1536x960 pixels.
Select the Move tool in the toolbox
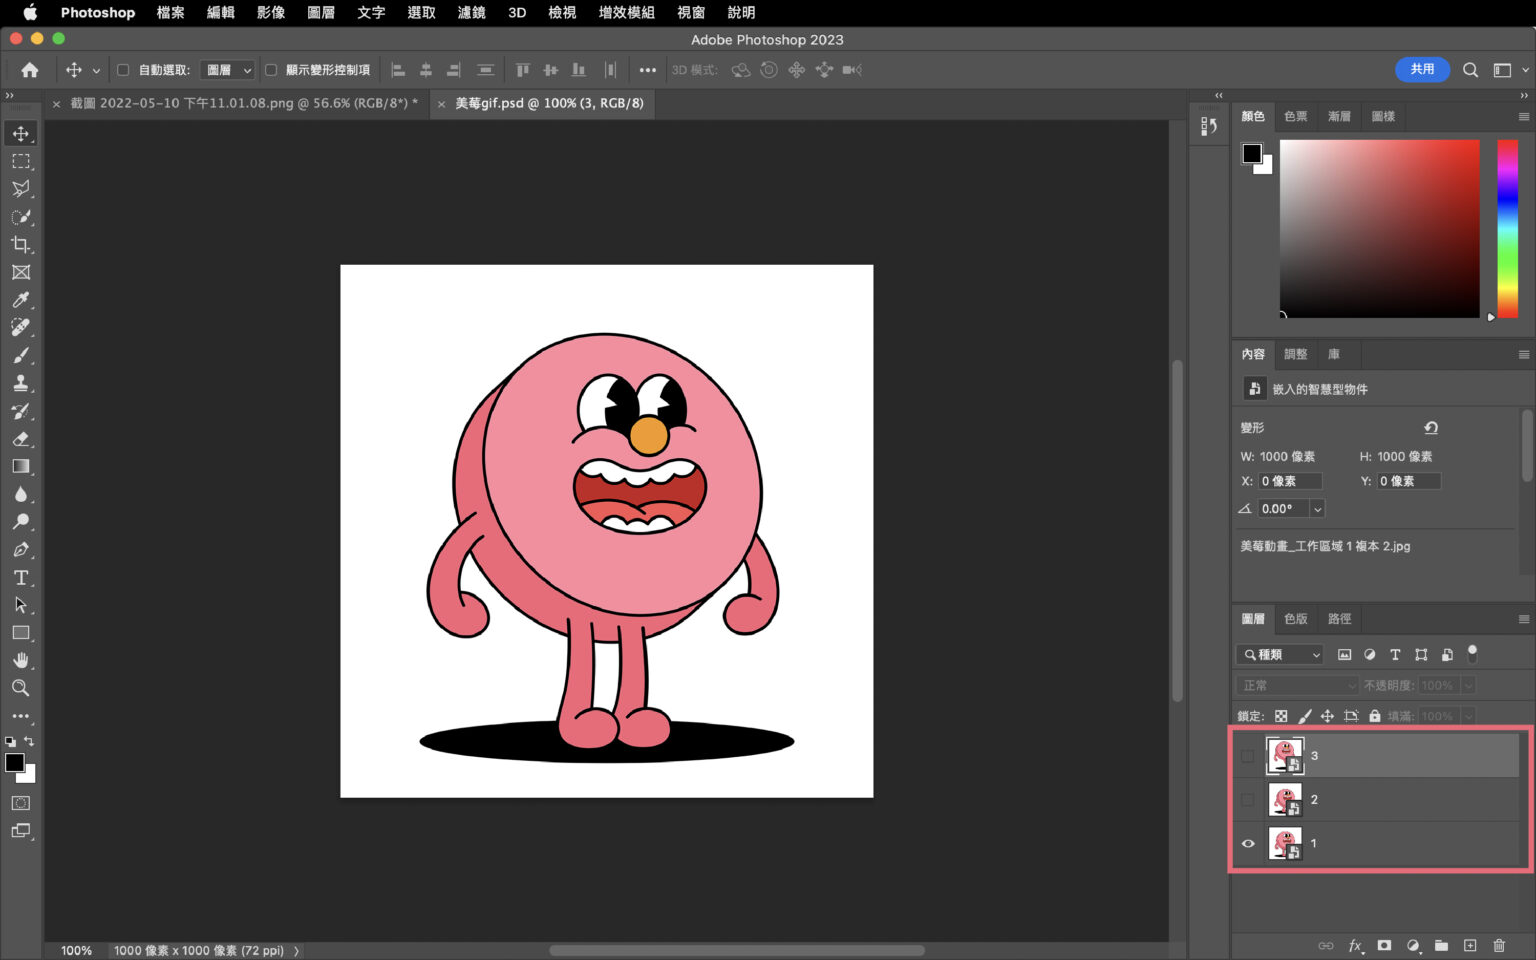point(21,133)
